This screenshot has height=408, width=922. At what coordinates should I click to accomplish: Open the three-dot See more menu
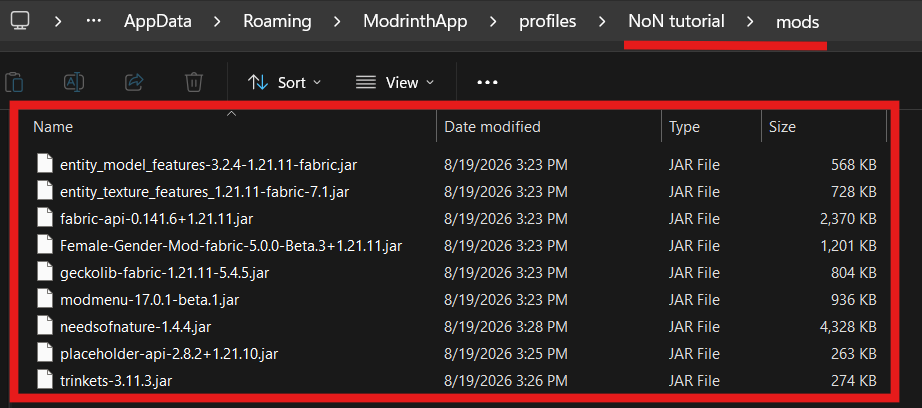(487, 83)
